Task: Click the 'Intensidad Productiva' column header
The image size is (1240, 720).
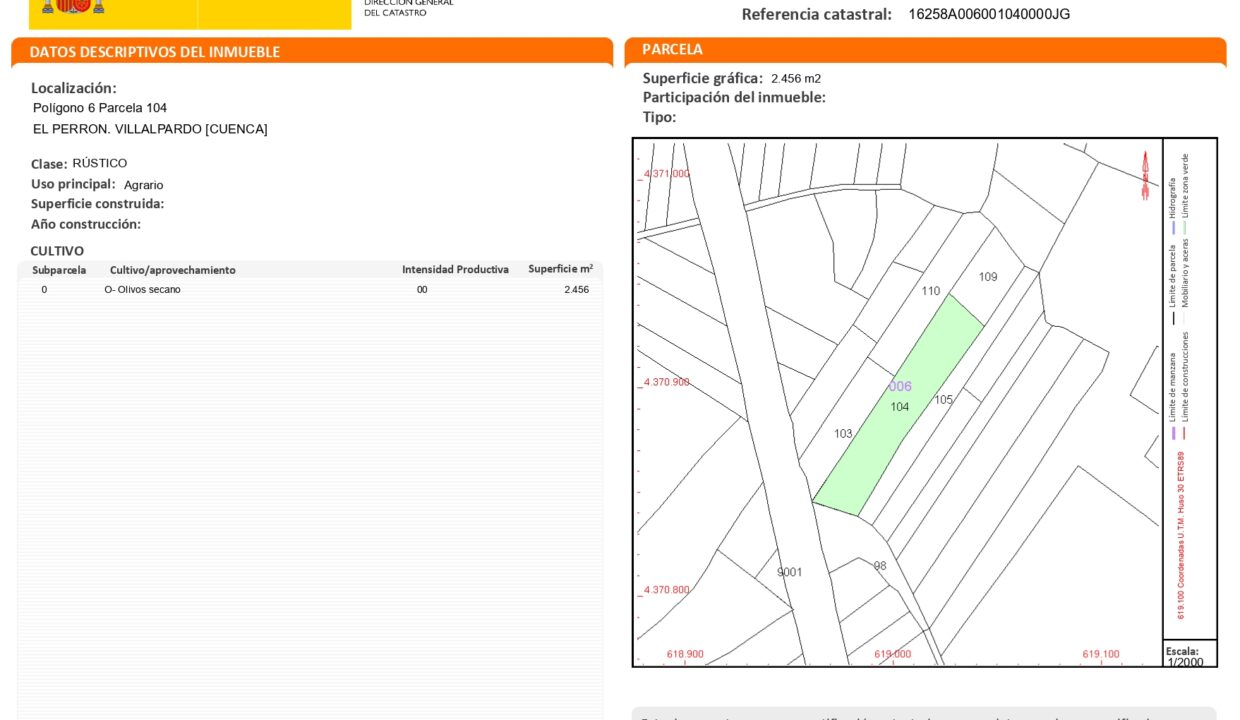Action: [455, 270]
